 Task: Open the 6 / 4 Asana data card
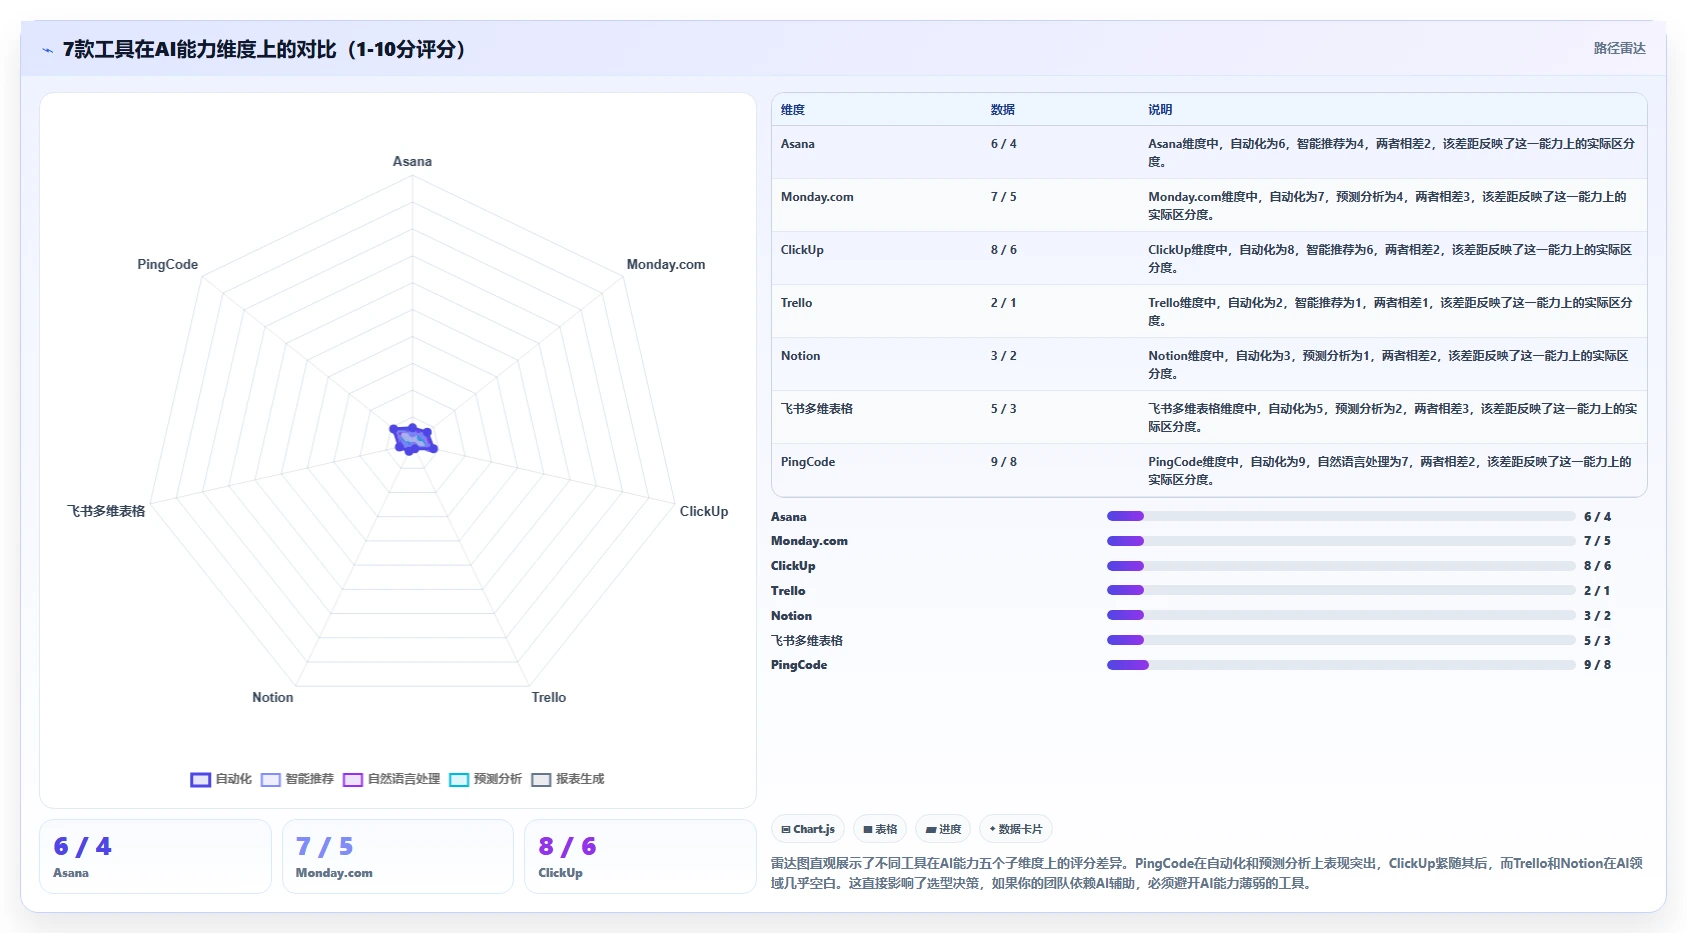pos(155,857)
